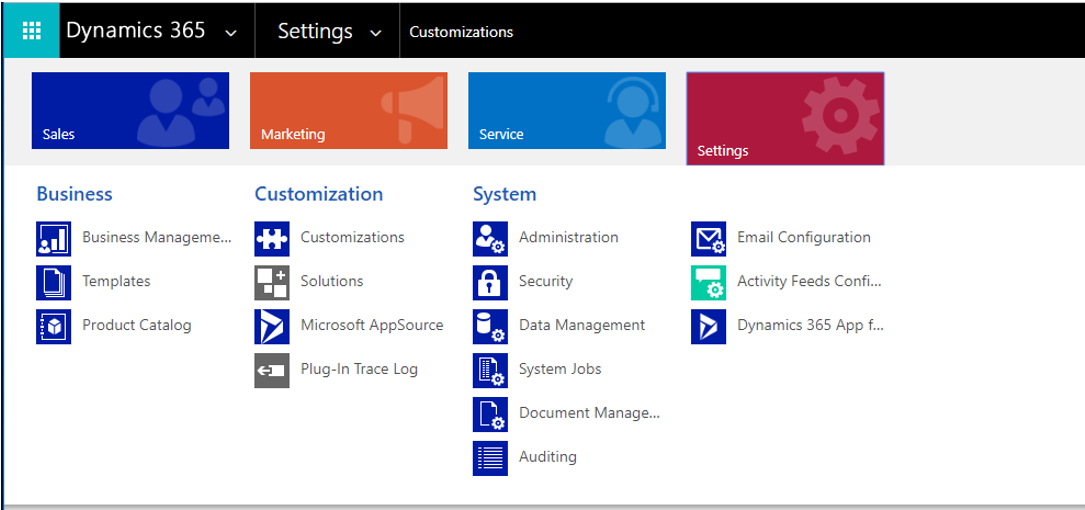This screenshot has height=510, width=1085.
Task: Click the Security padlock icon
Action: 490,282
